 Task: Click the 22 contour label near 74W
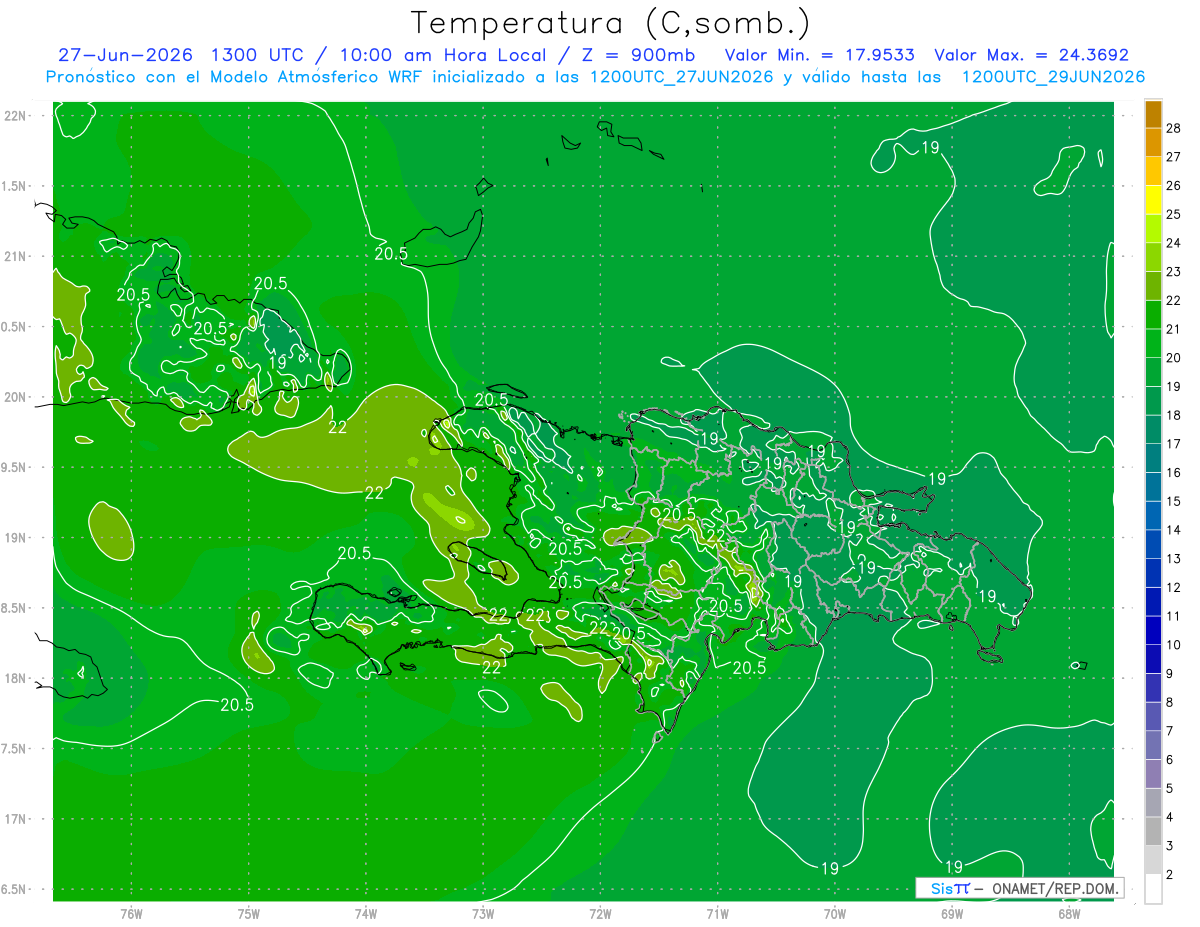pyautogui.click(x=375, y=492)
